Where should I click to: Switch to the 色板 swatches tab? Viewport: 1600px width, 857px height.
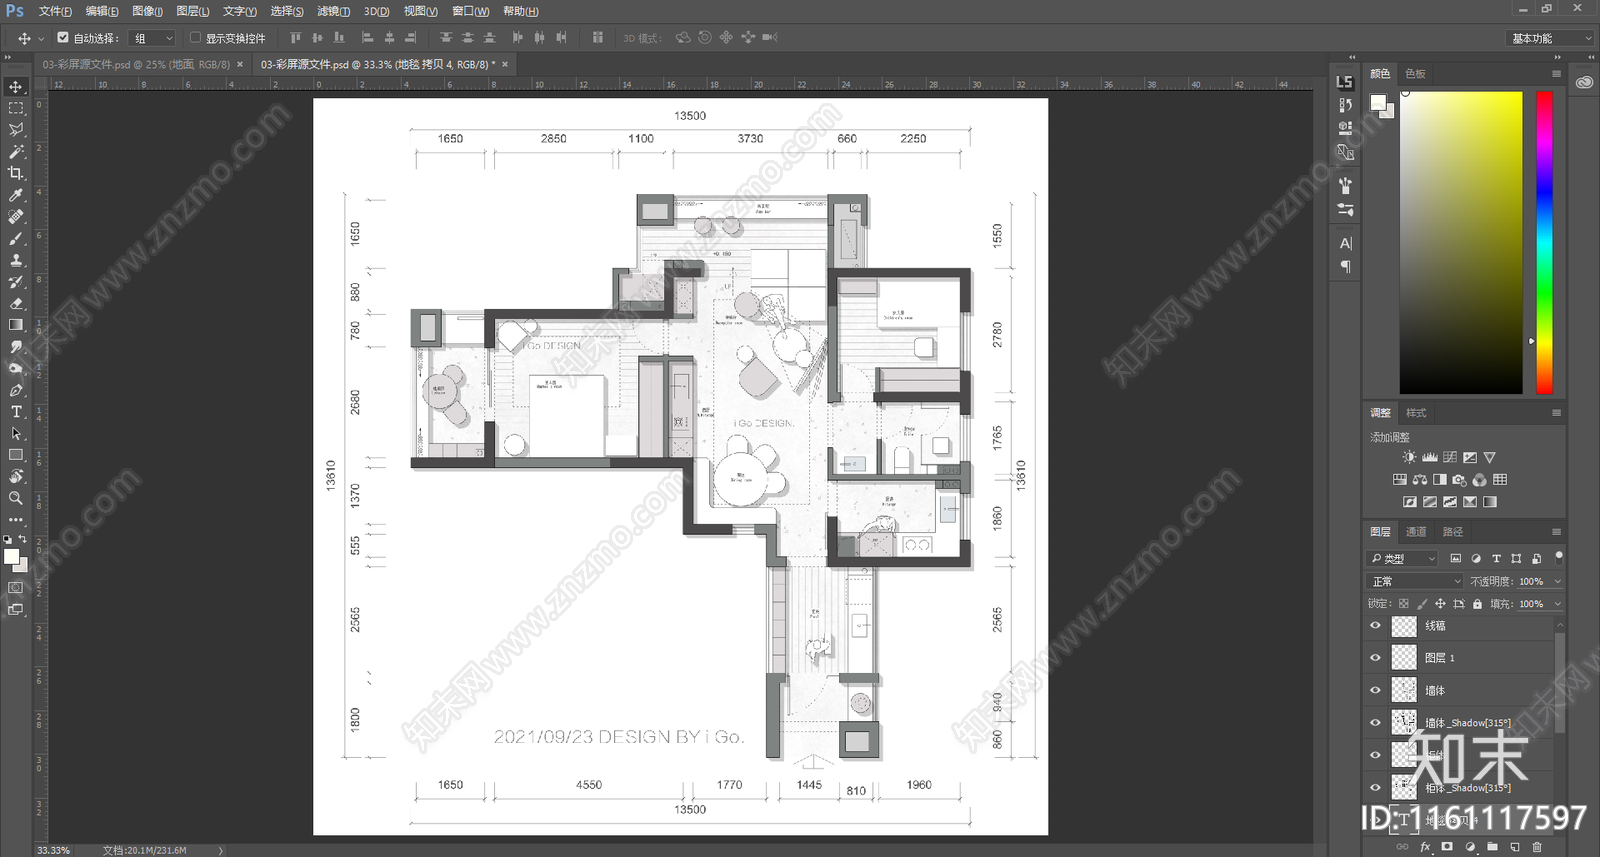tap(1415, 74)
